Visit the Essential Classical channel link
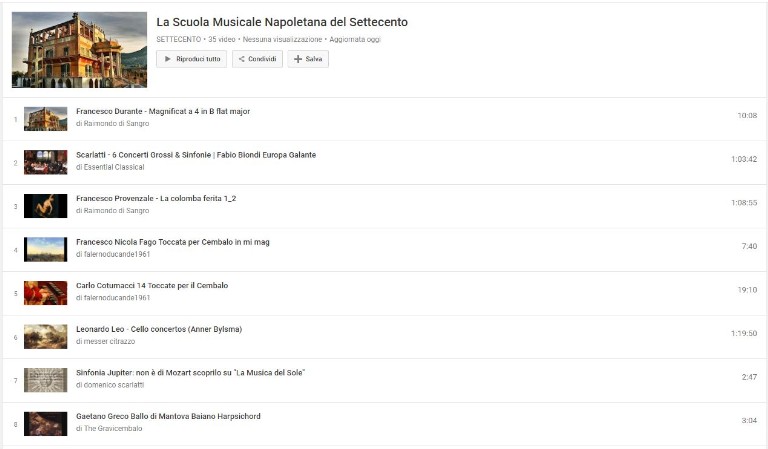The image size is (768, 449). [x=114, y=167]
